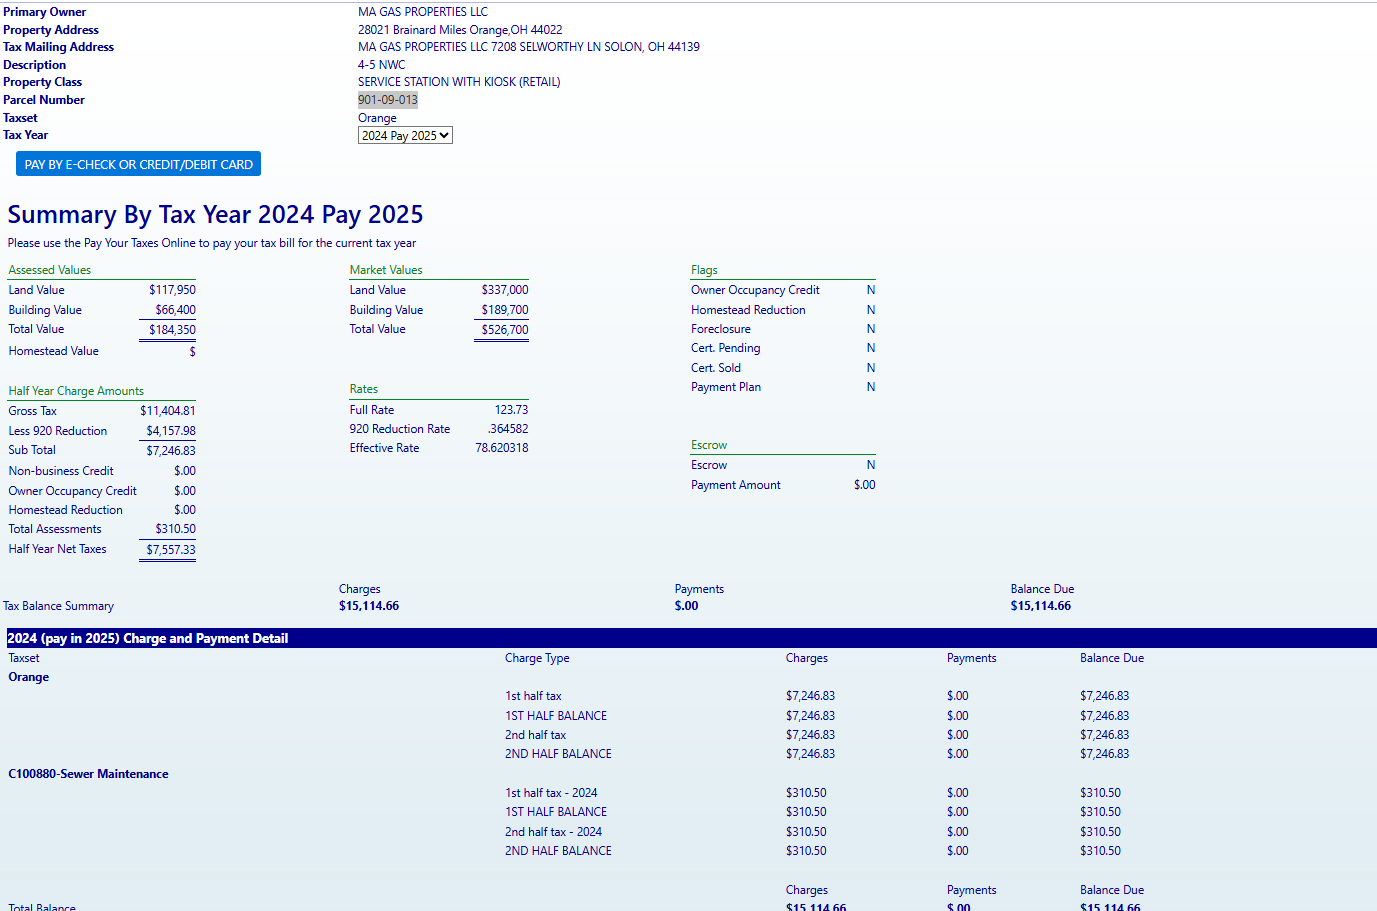Click the tax mailing address text

528,47
